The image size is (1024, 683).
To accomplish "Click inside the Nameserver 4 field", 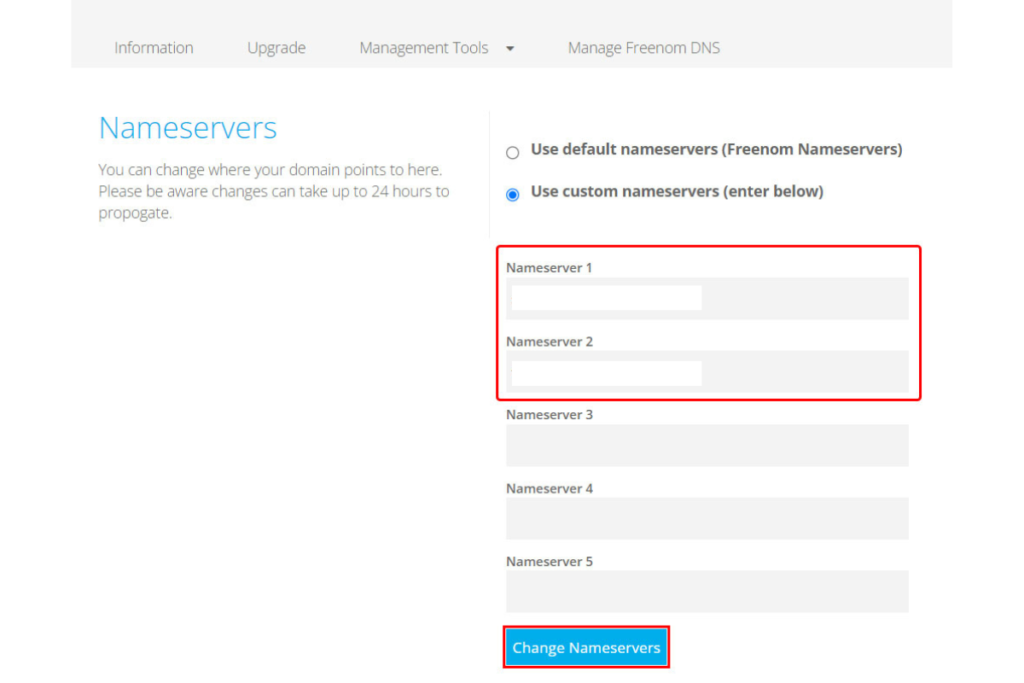I will 706,518.
